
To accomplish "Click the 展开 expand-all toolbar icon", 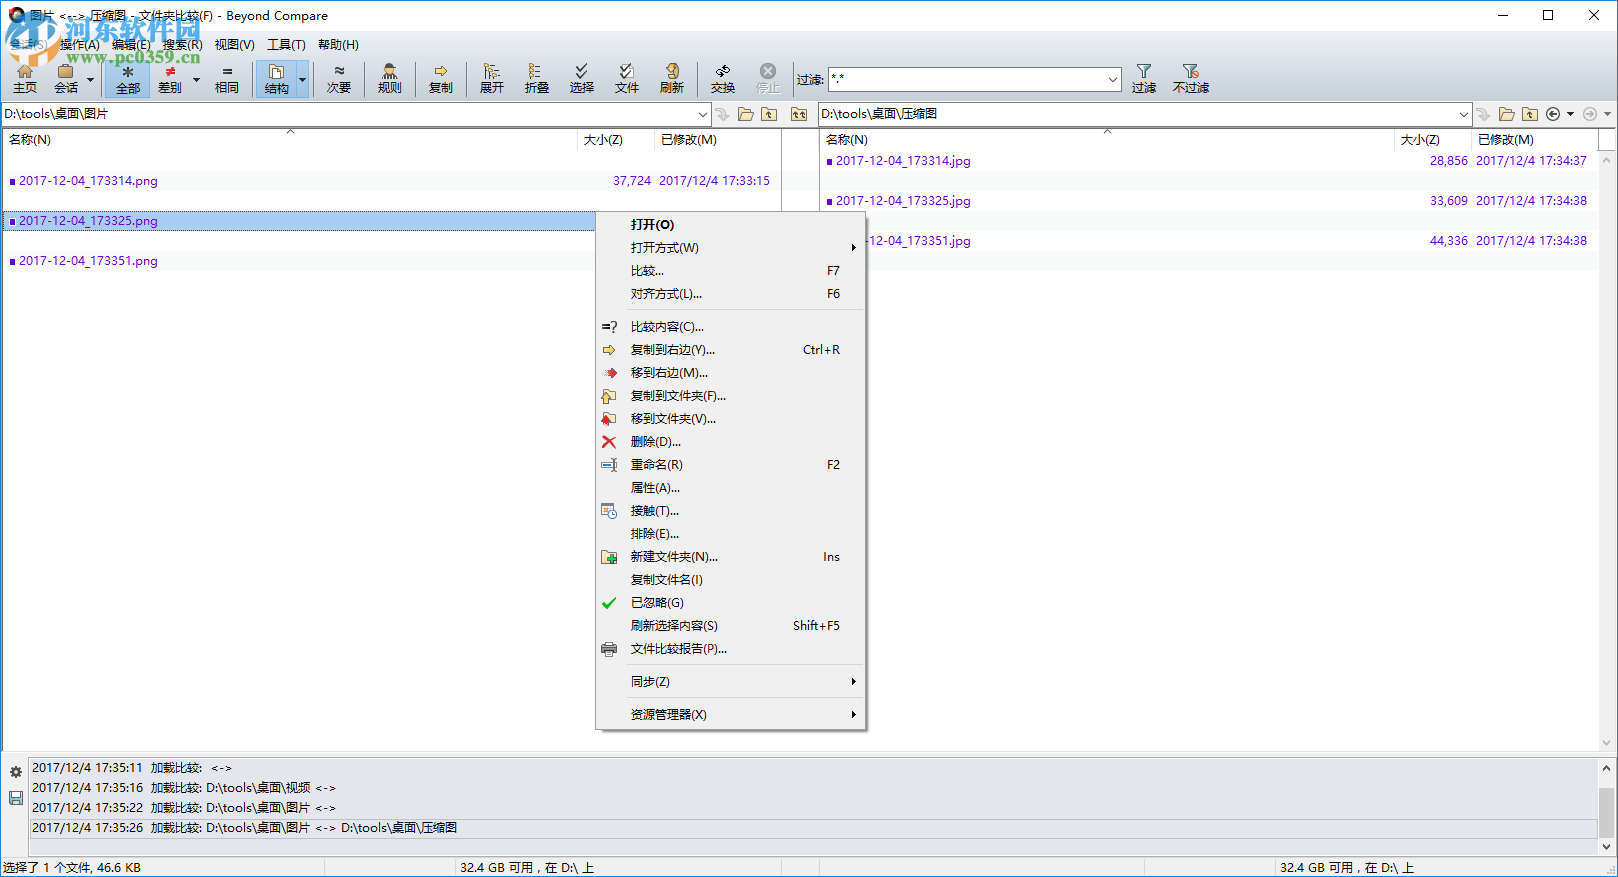I will click(x=492, y=71).
